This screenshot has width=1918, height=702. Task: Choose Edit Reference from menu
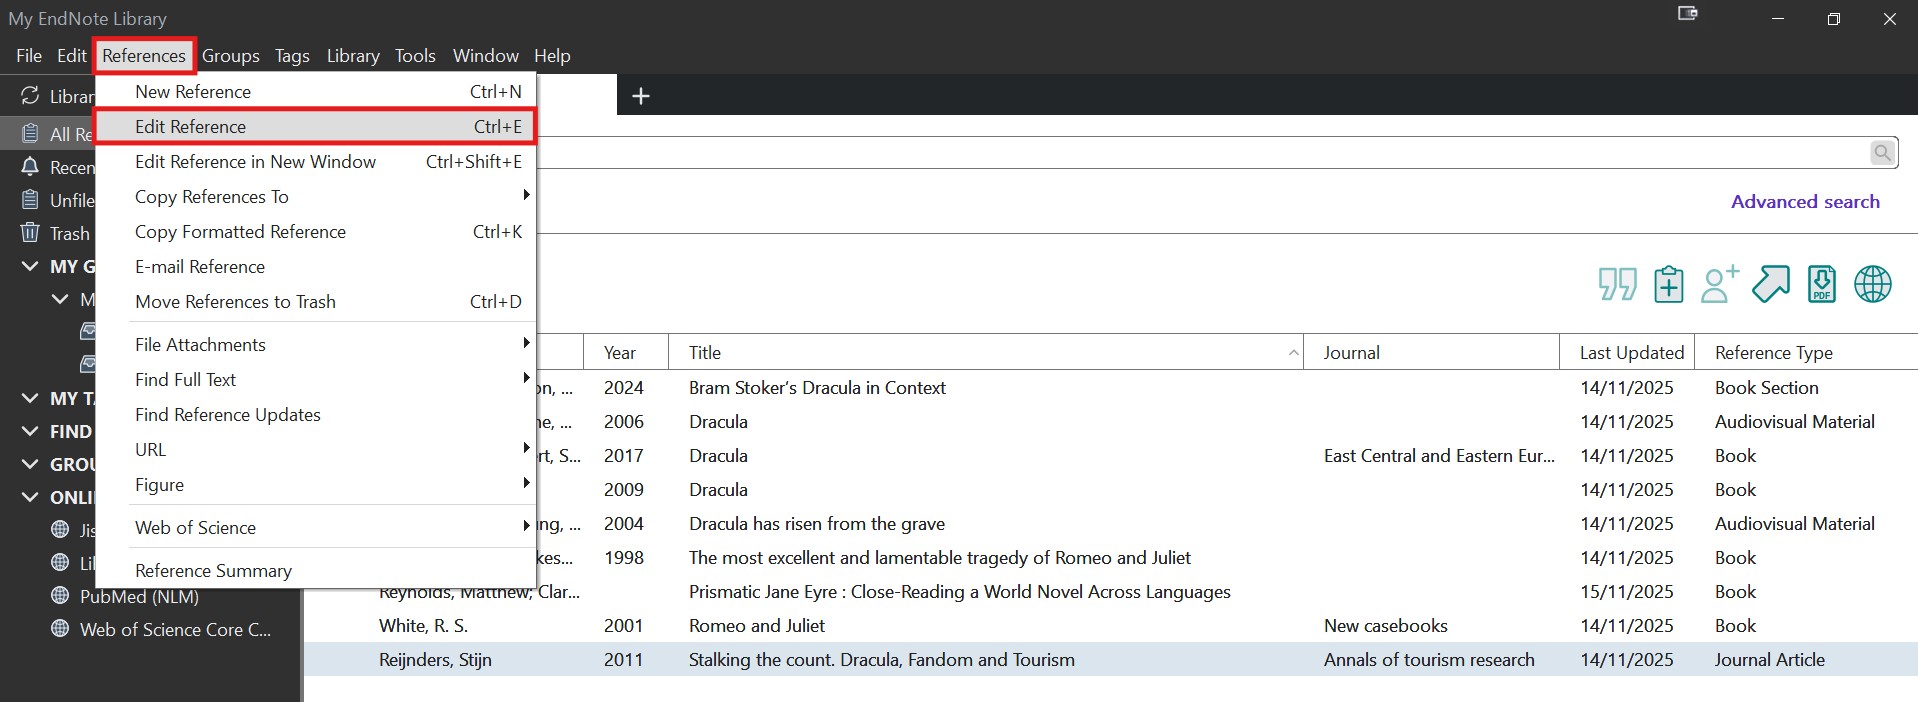[x=315, y=126]
